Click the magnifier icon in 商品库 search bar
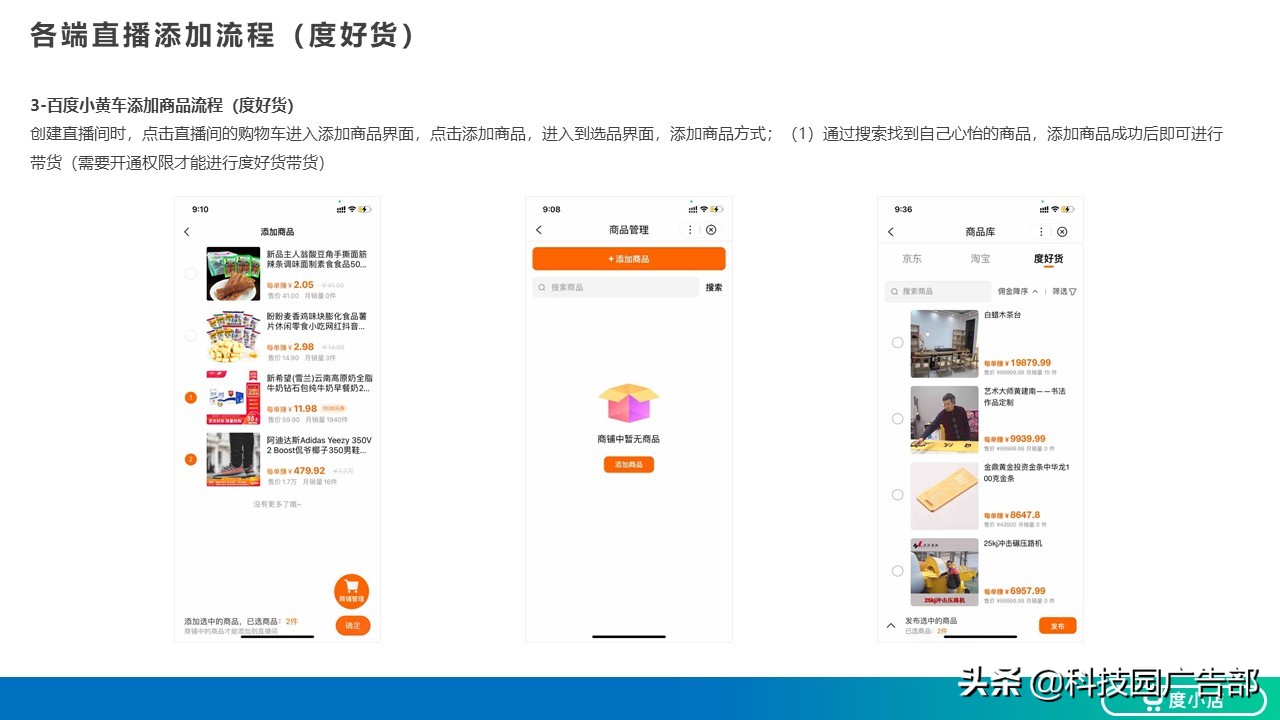Screen dimensions: 1280x720 point(894,291)
